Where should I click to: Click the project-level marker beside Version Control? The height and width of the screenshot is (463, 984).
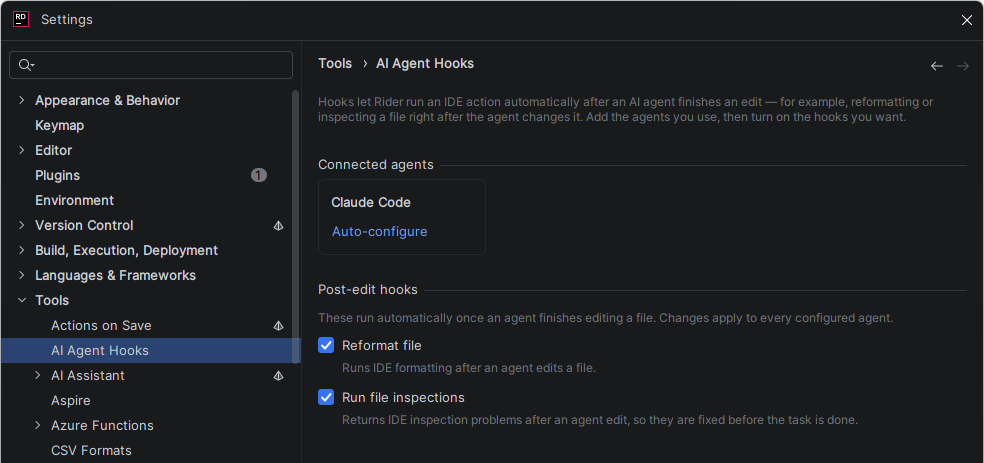279,225
